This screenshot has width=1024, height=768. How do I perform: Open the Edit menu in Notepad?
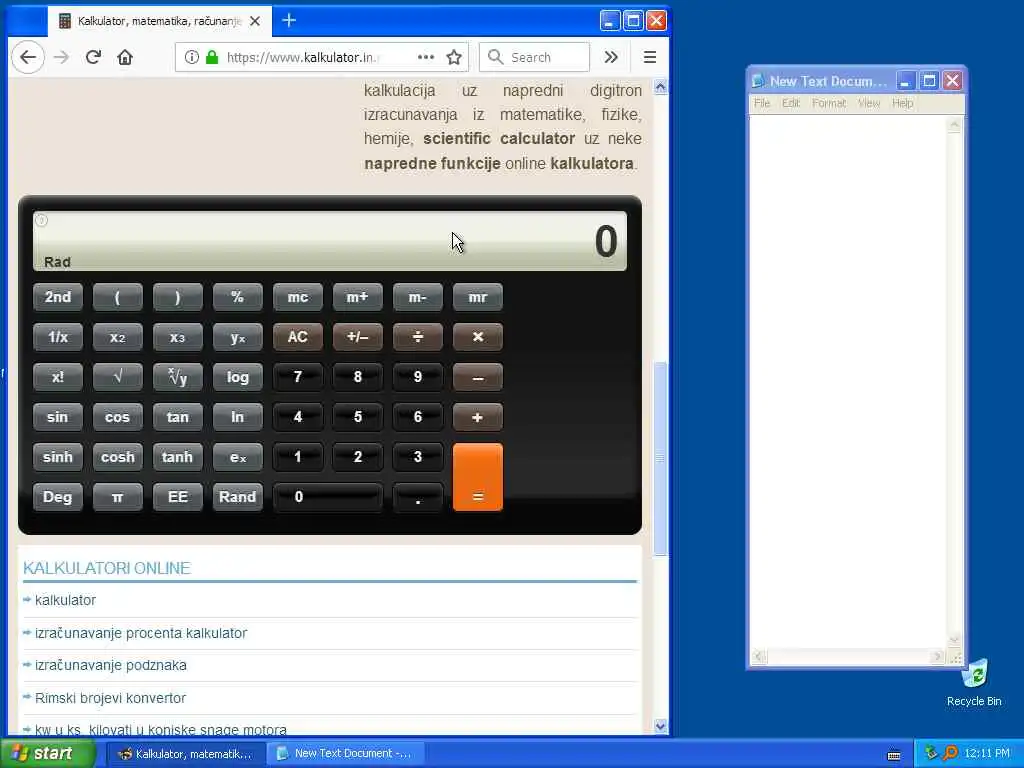coord(791,103)
